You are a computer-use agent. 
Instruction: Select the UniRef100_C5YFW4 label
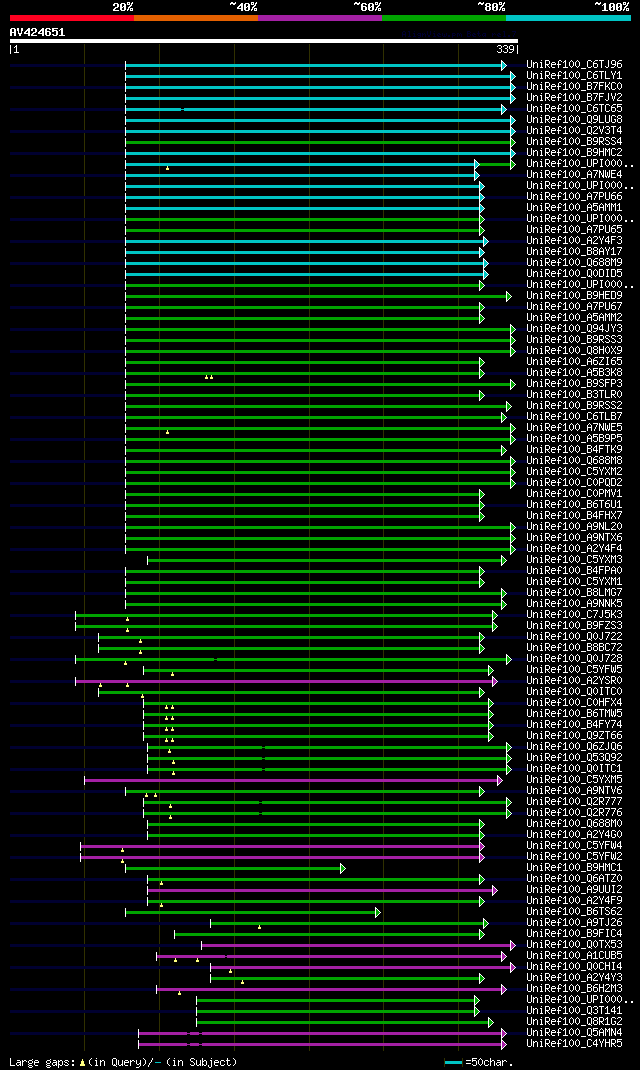[574, 846]
